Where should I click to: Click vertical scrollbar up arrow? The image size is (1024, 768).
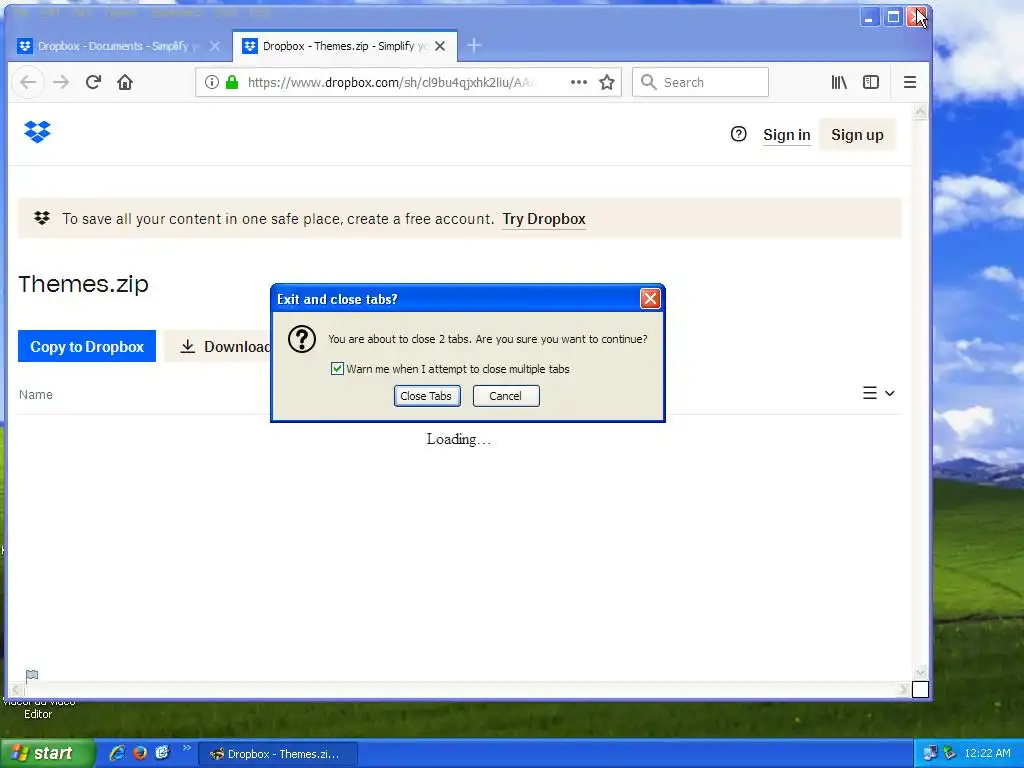[920, 112]
